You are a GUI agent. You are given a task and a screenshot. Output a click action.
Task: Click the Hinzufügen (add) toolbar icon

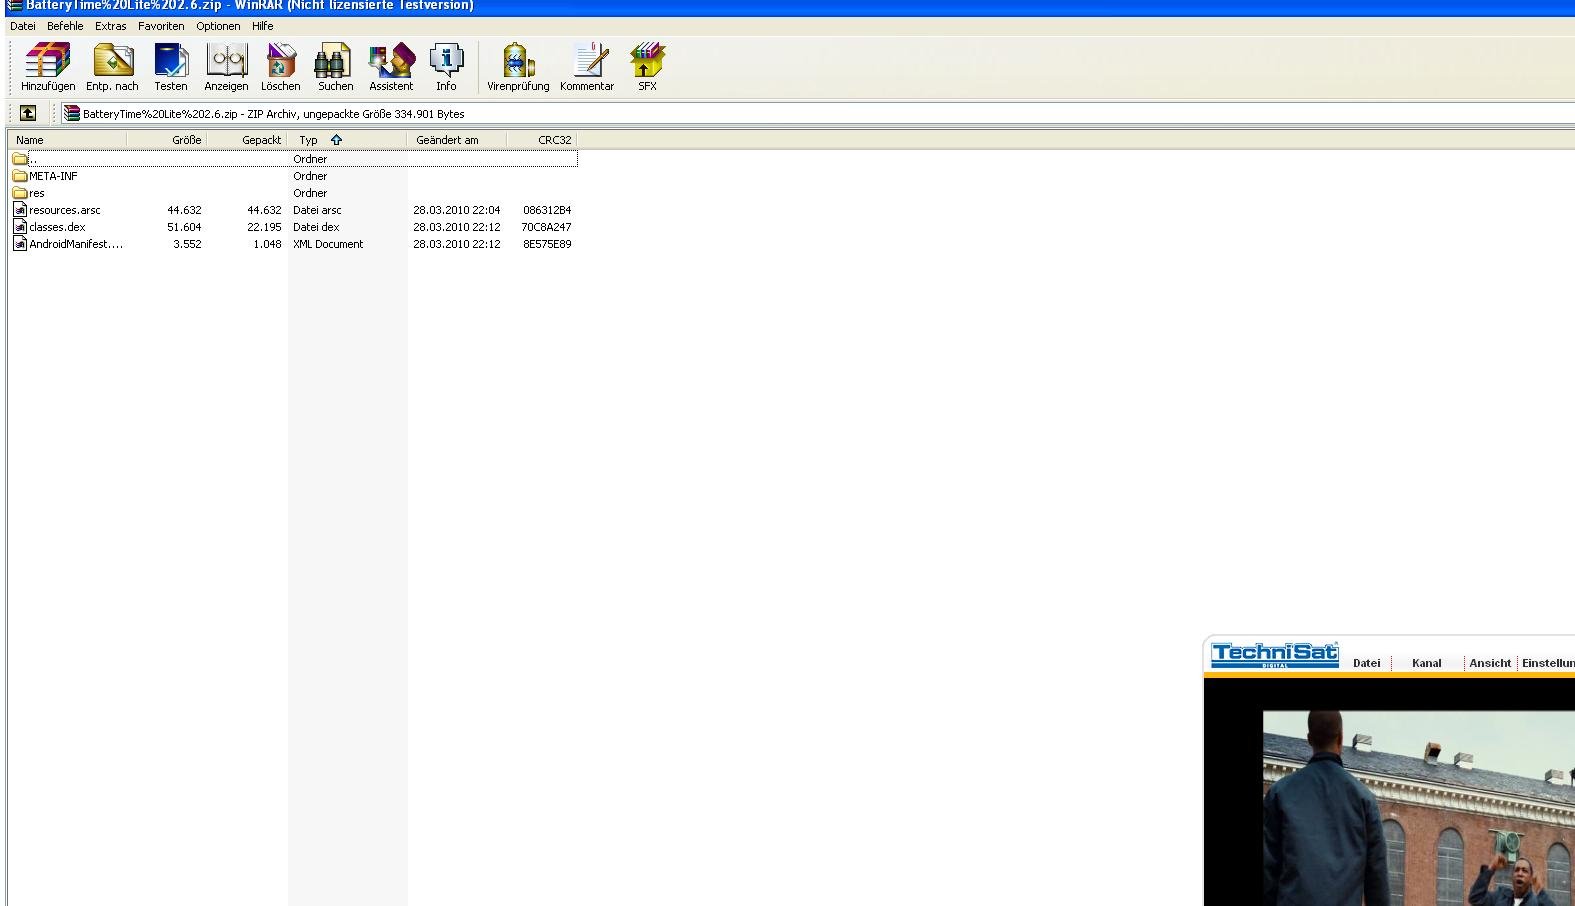point(48,61)
